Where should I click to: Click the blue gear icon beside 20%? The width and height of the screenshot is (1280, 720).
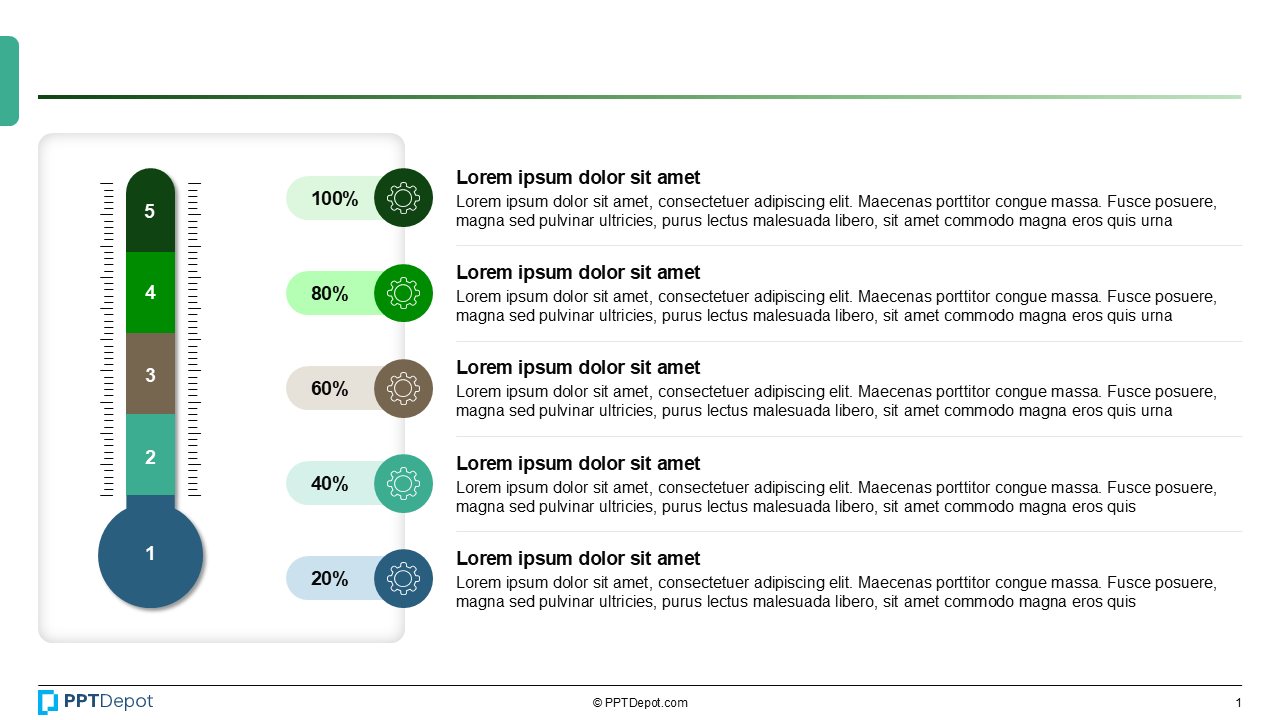[403, 579]
